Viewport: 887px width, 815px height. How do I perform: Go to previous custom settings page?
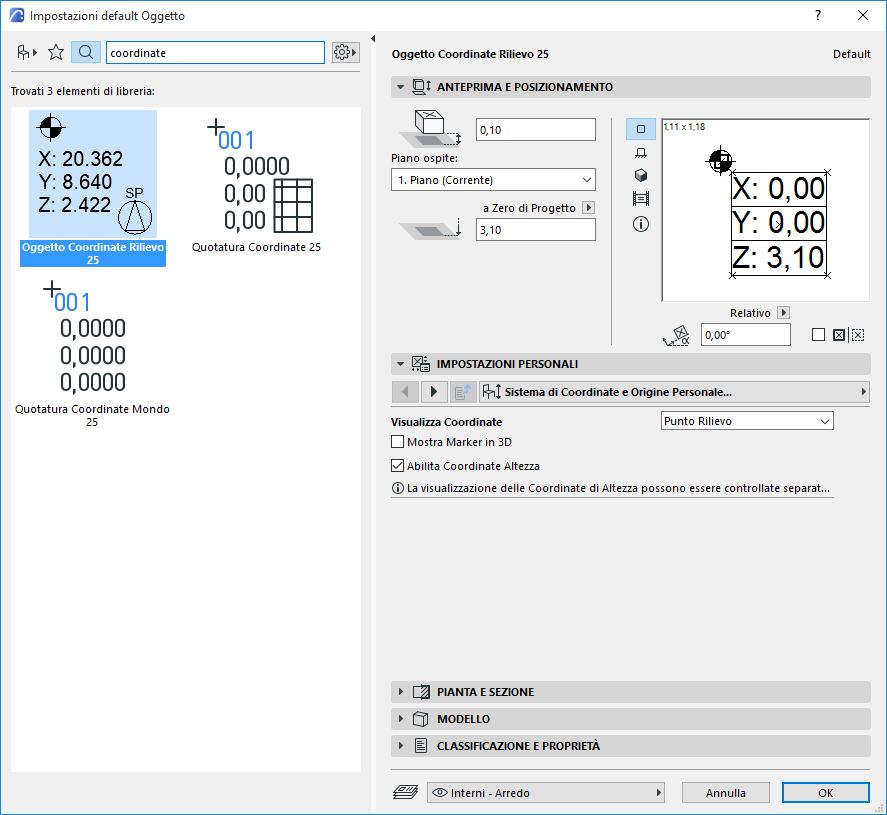(x=405, y=392)
